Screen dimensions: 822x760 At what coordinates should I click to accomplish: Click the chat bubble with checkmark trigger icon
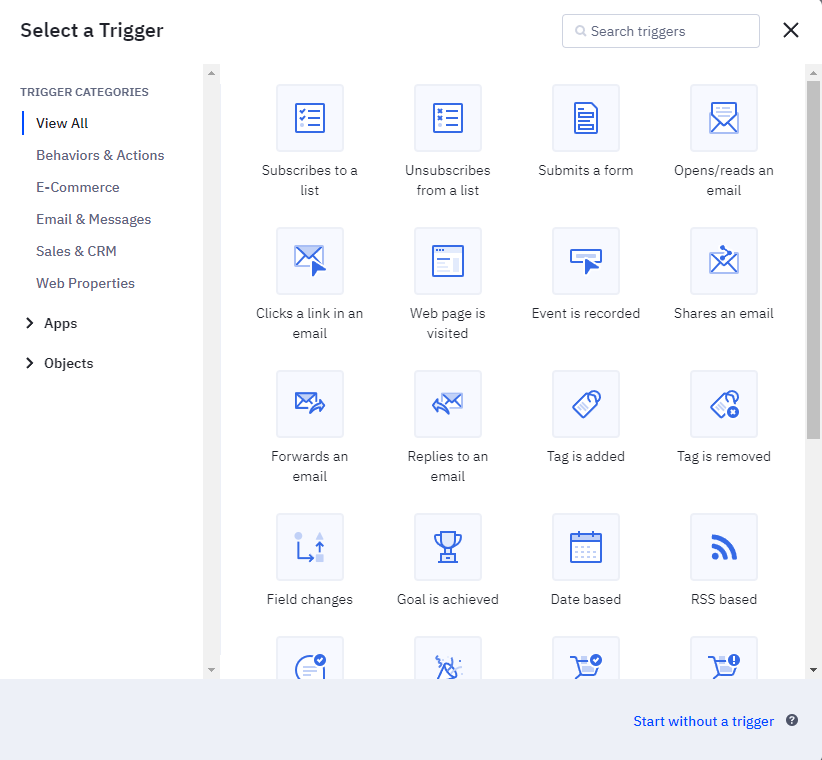pyautogui.click(x=310, y=658)
